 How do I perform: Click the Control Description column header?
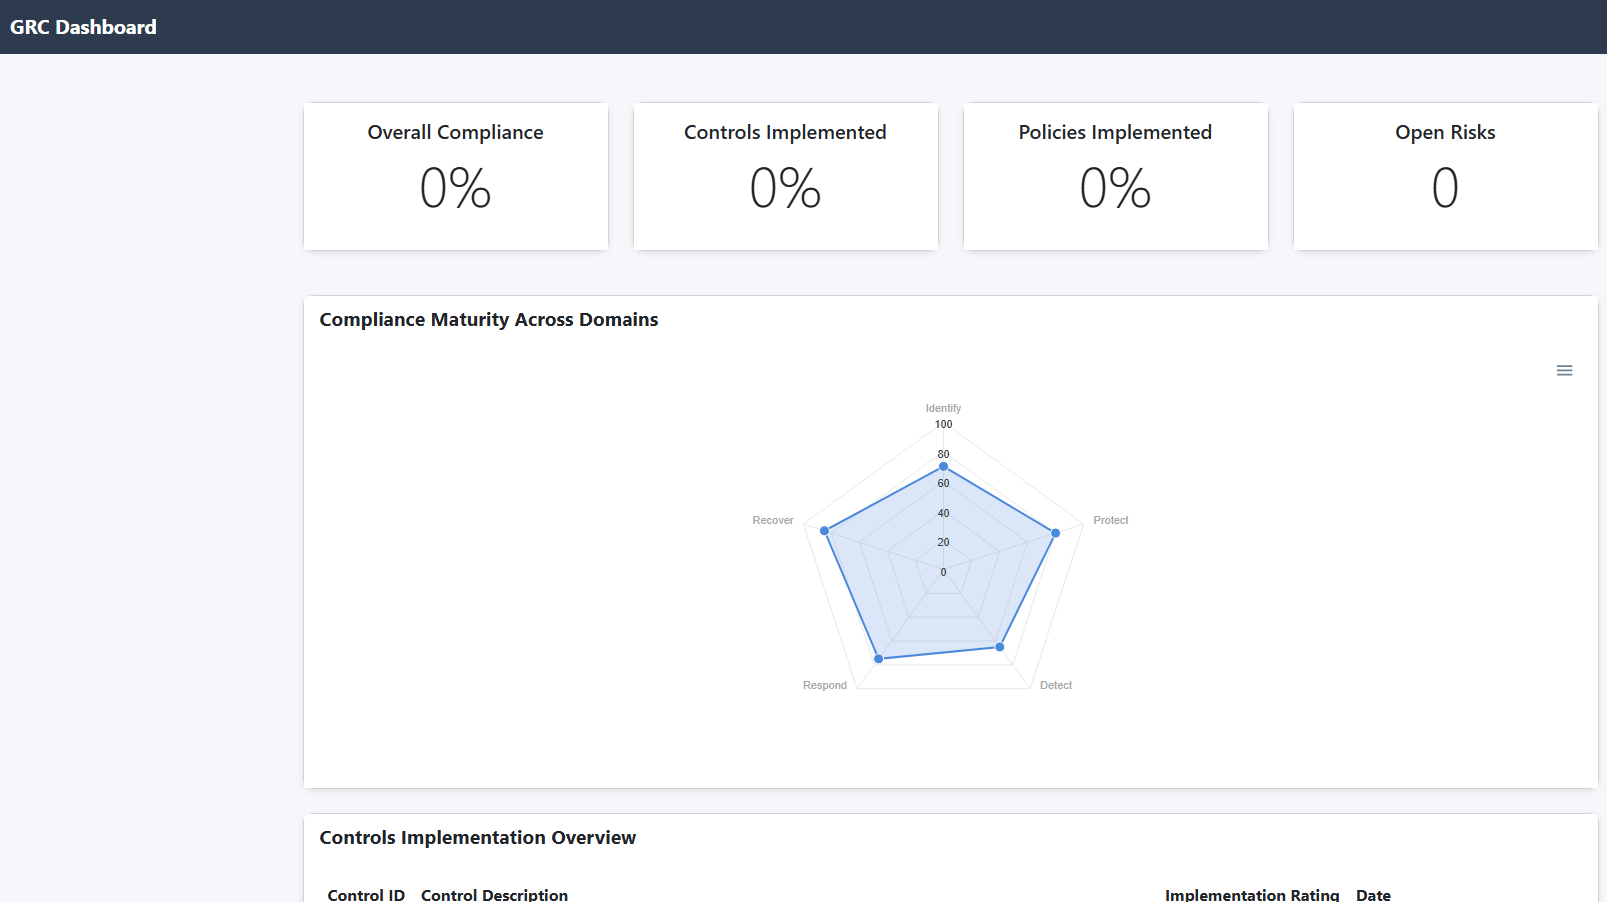(x=494, y=894)
